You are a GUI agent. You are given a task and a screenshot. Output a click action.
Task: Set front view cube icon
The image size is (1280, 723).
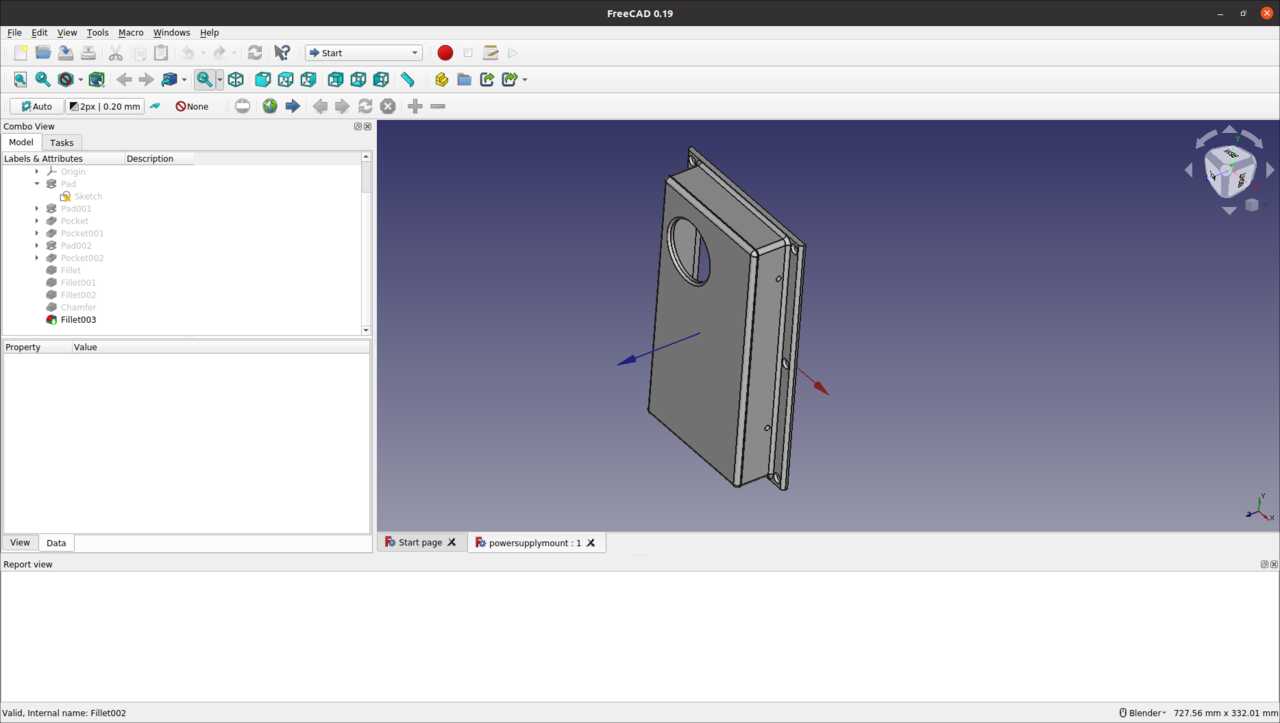[x=263, y=79]
